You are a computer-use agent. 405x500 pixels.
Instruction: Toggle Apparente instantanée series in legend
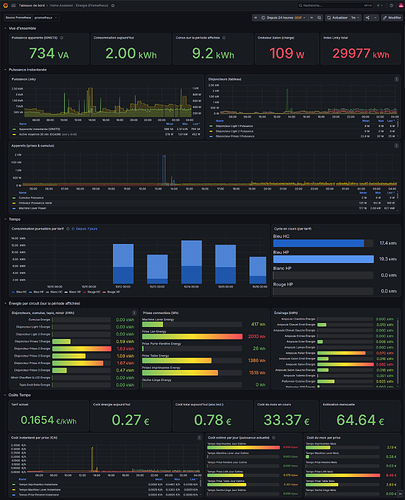(x=39, y=129)
